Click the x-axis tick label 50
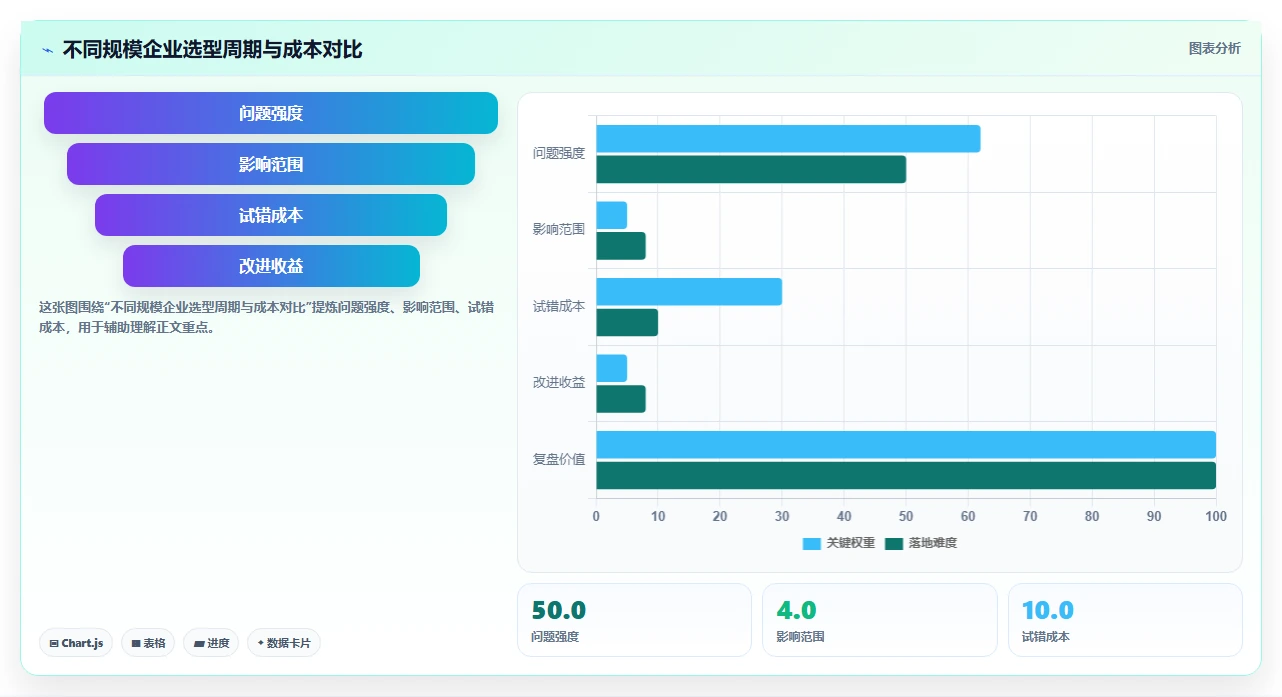The width and height of the screenshot is (1282, 697). [x=906, y=516]
